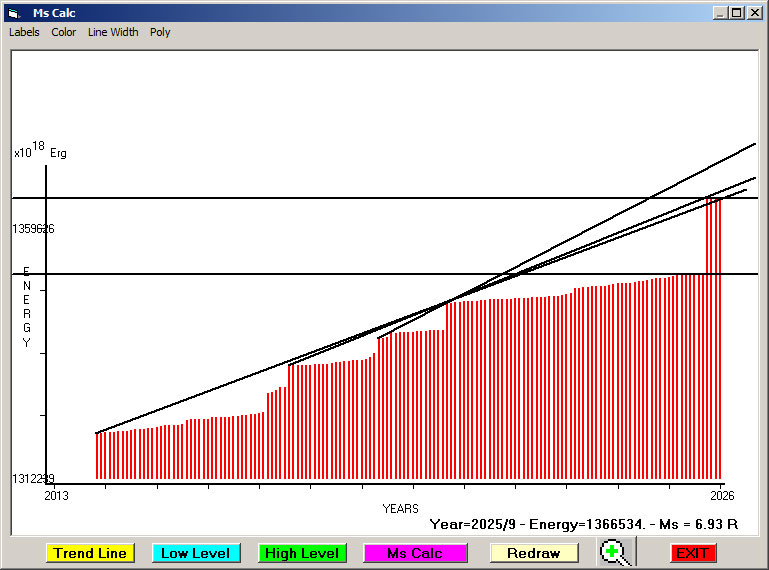This screenshot has height=570, width=769.
Task: Click the Redraw button
Action: pyautogui.click(x=534, y=553)
